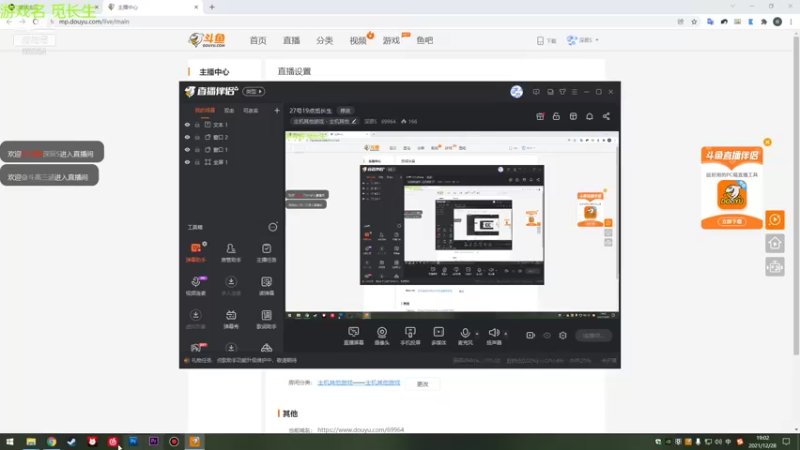
Task: Open Chrome tab search chevron
Action: [x=733, y=6]
